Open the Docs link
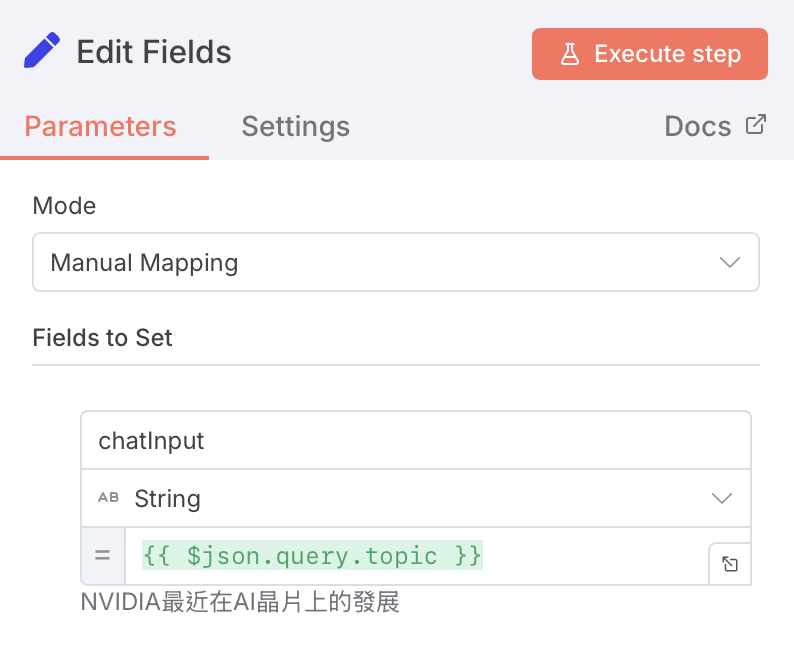 click(698, 127)
